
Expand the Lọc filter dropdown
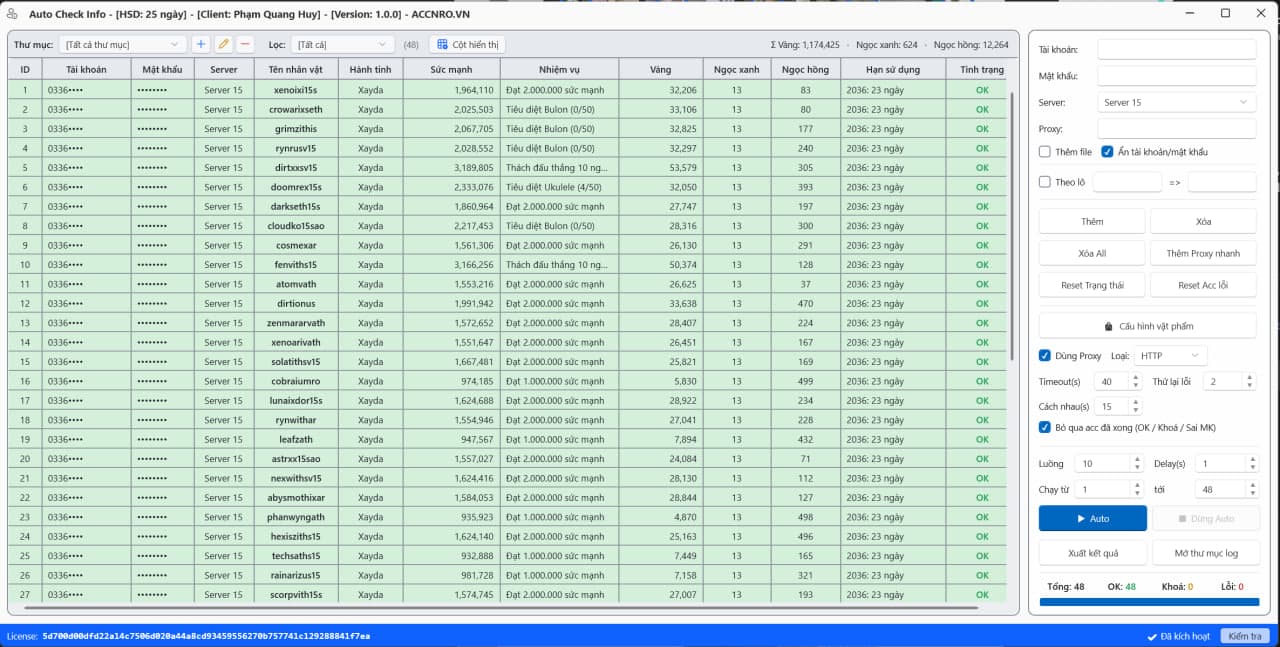[x=343, y=44]
